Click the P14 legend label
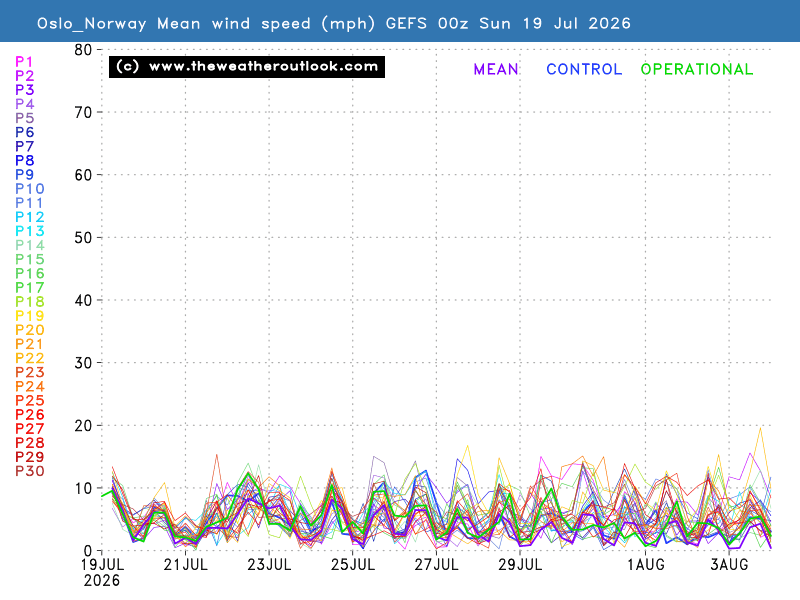Viewport: 800px width, 600px height. click(x=30, y=245)
